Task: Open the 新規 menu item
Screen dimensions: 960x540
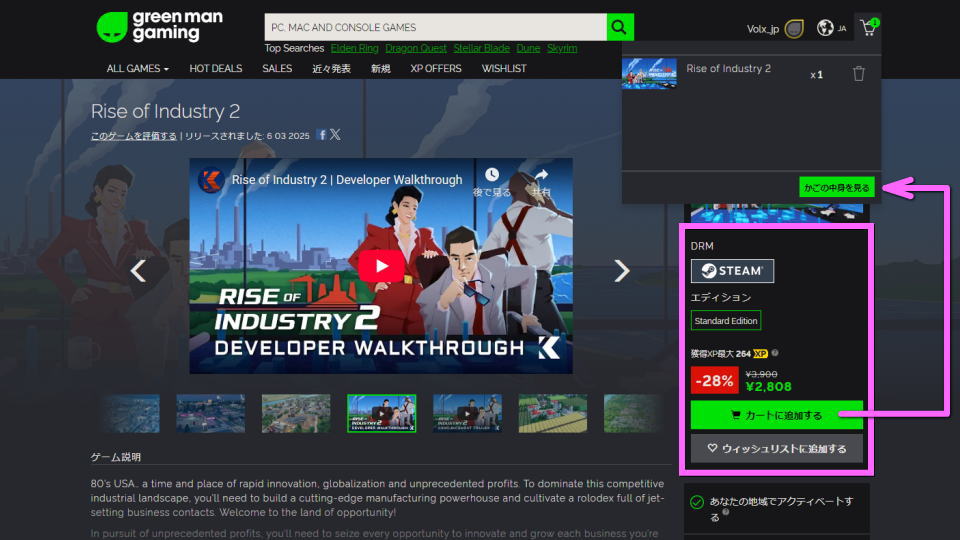Action: click(380, 69)
